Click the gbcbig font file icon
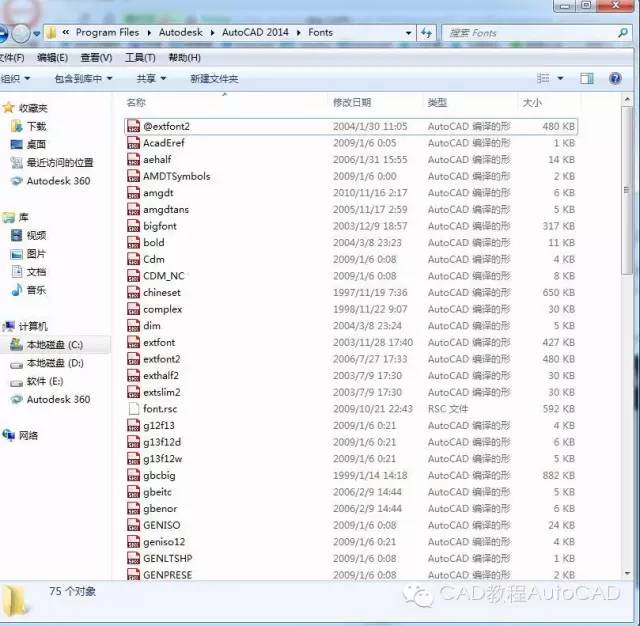This screenshot has height=626, width=640. 133,475
